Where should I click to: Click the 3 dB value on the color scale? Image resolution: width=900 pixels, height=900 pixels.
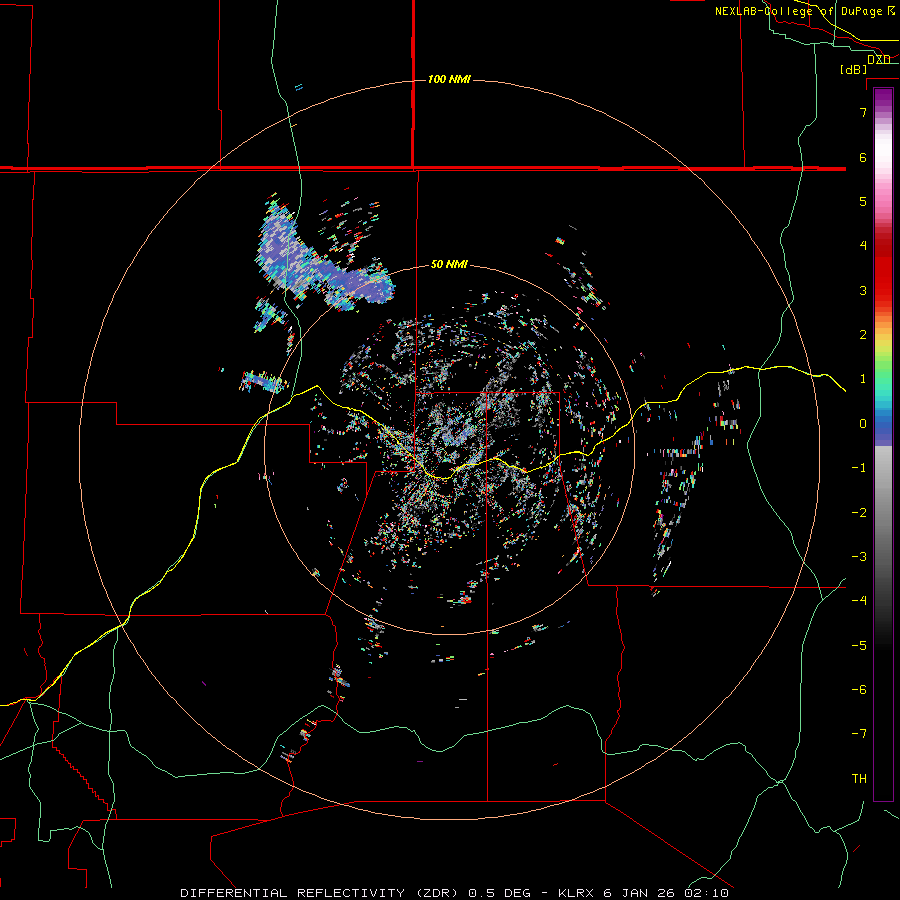863,290
